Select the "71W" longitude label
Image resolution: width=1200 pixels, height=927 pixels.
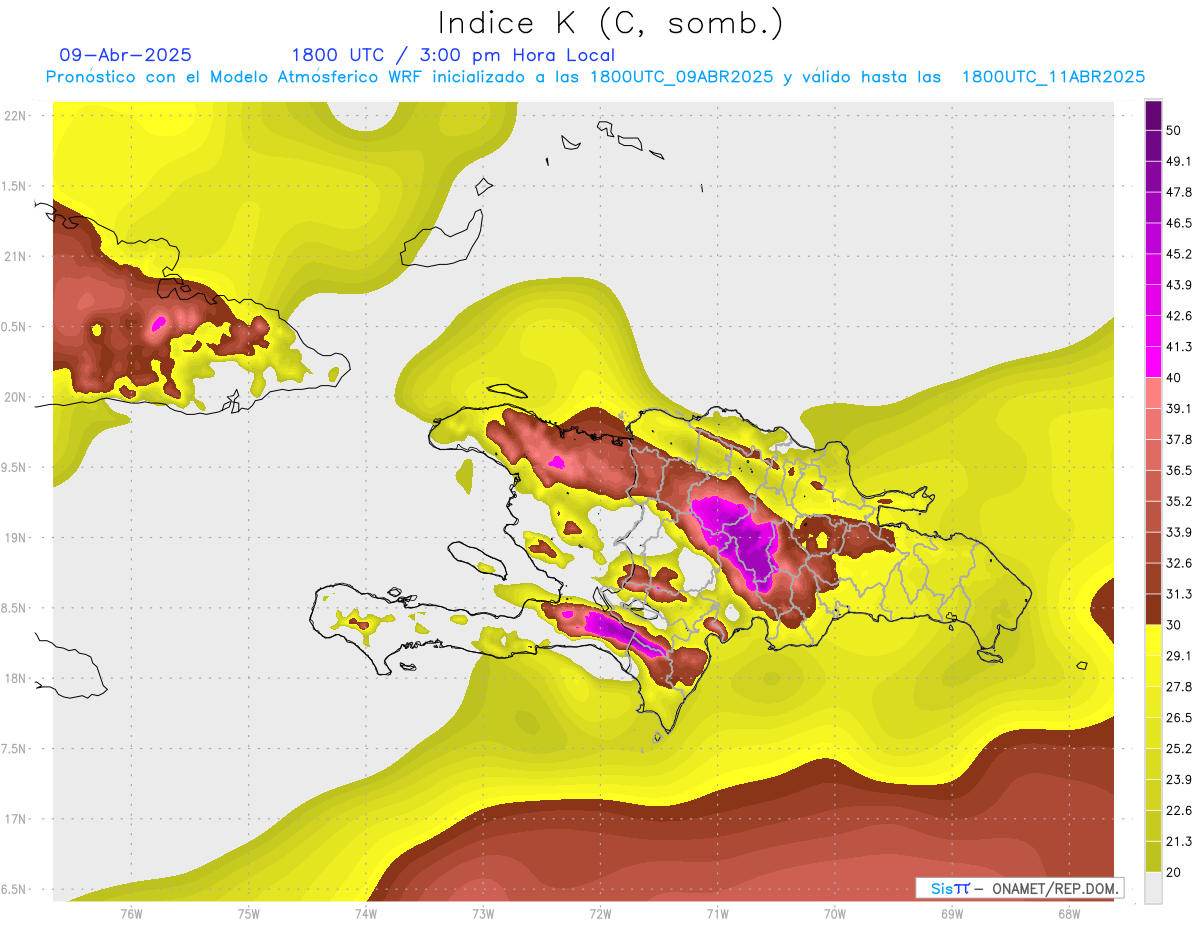coord(717,913)
